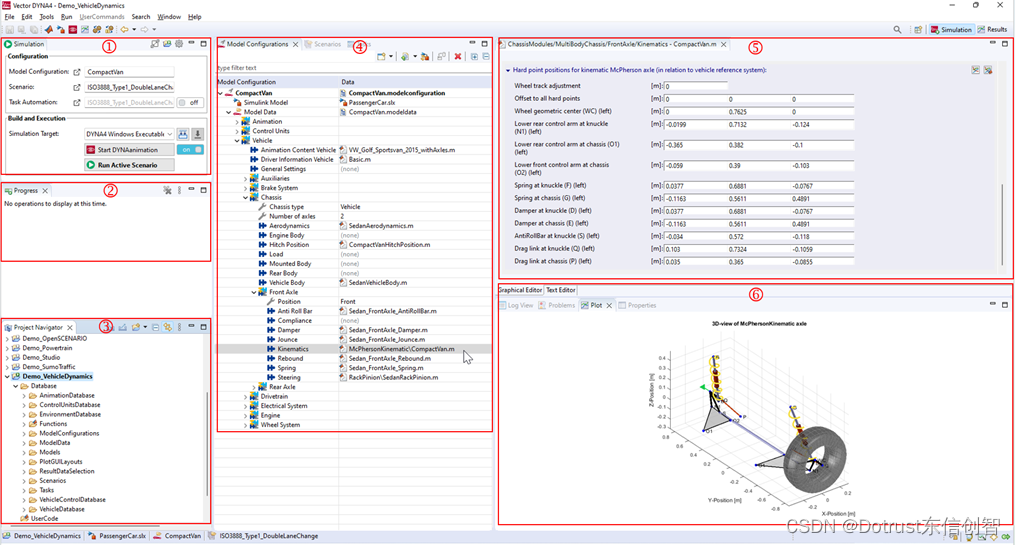Click collapse-all icon in Project Navigator toolbar
Image resolution: width=1015 pixels, height=545 pixels.
point(155,328)
